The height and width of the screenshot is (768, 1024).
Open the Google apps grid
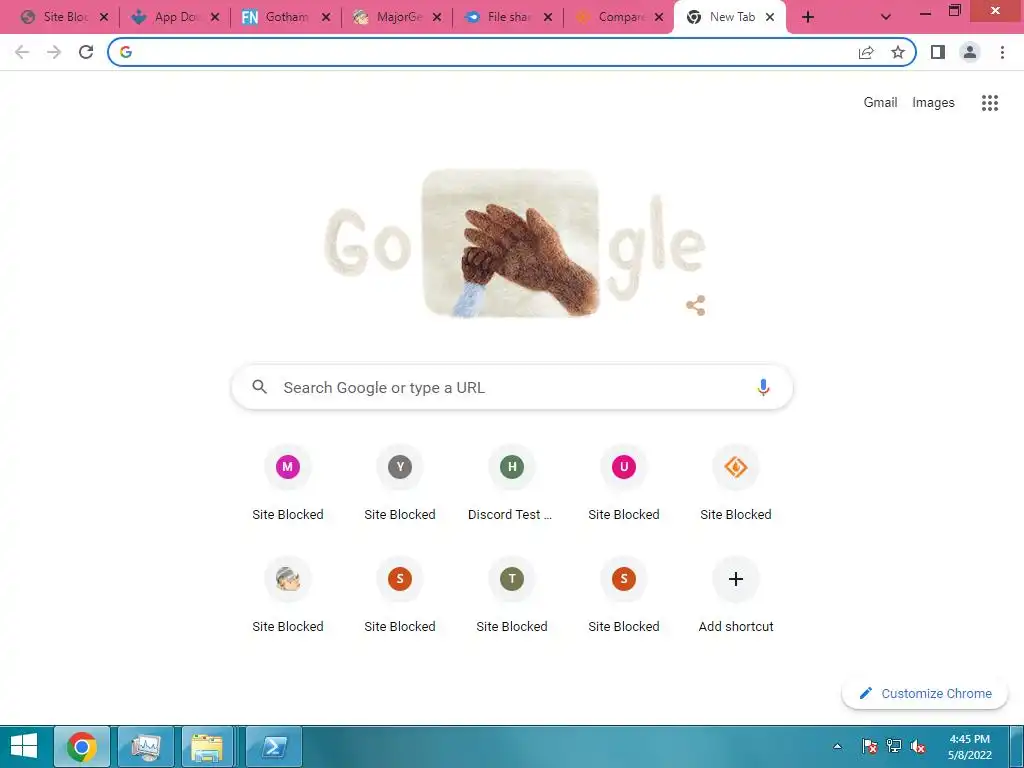[x=989, y=103]
